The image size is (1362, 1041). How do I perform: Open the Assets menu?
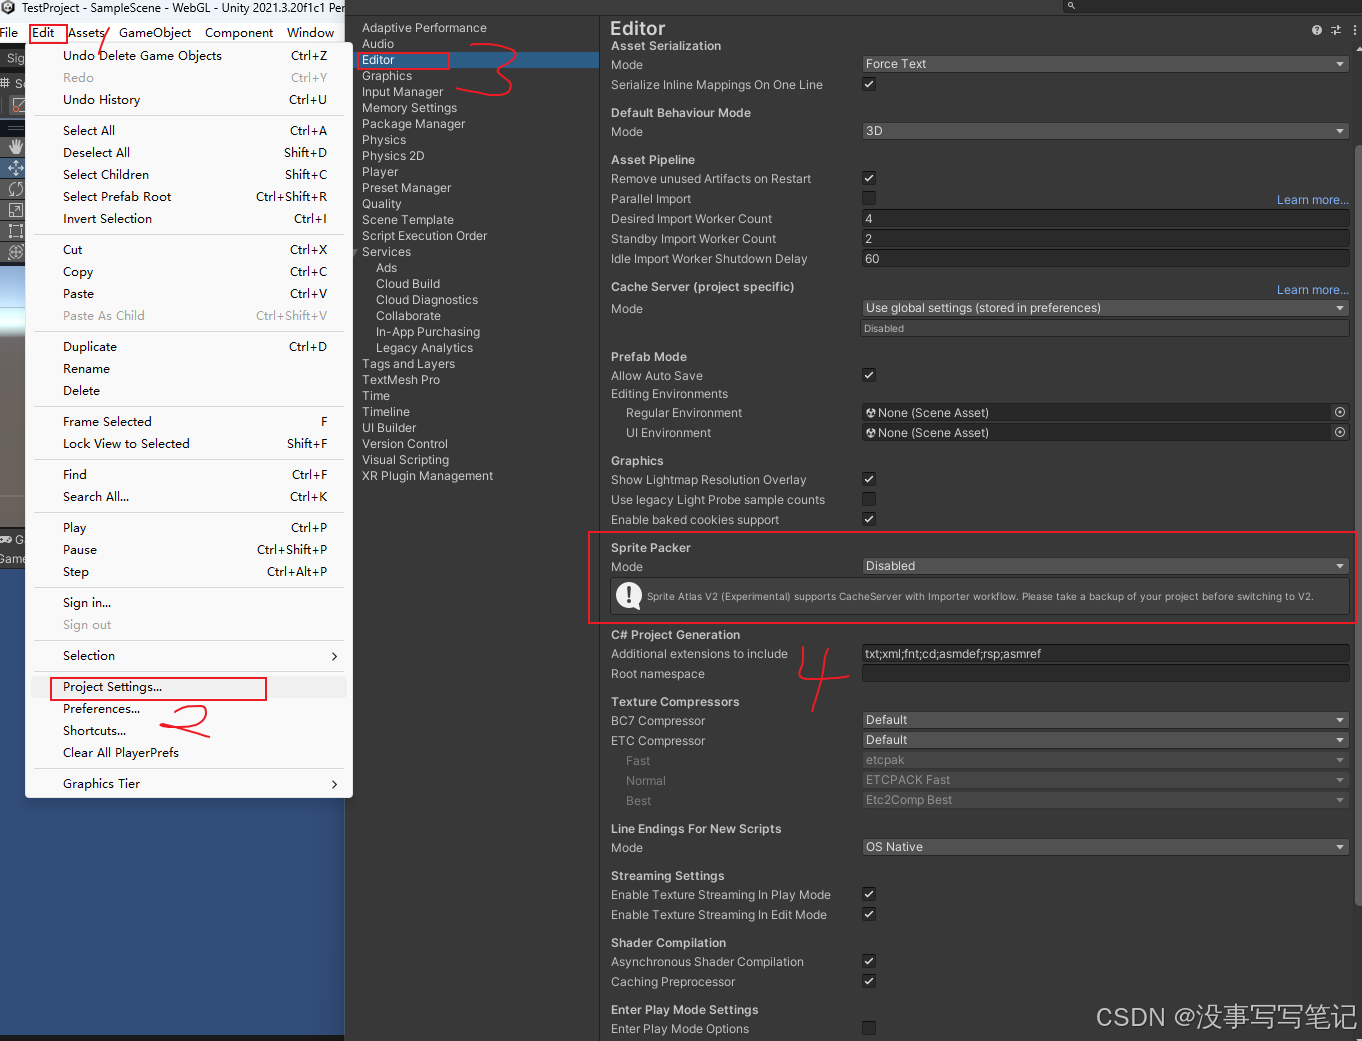pos(86,33)
